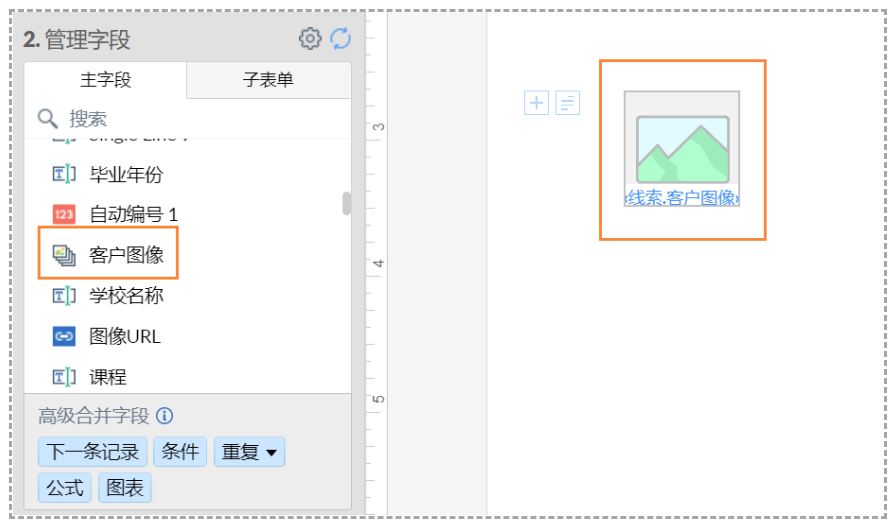Viewport: 893px width, 525px height.
Task: Switch to the 子表单 tab
Action: [268, 80]
